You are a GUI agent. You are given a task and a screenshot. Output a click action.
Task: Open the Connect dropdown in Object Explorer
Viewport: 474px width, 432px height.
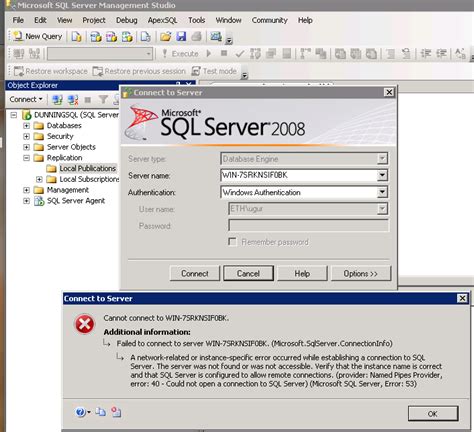pos(26,99)
